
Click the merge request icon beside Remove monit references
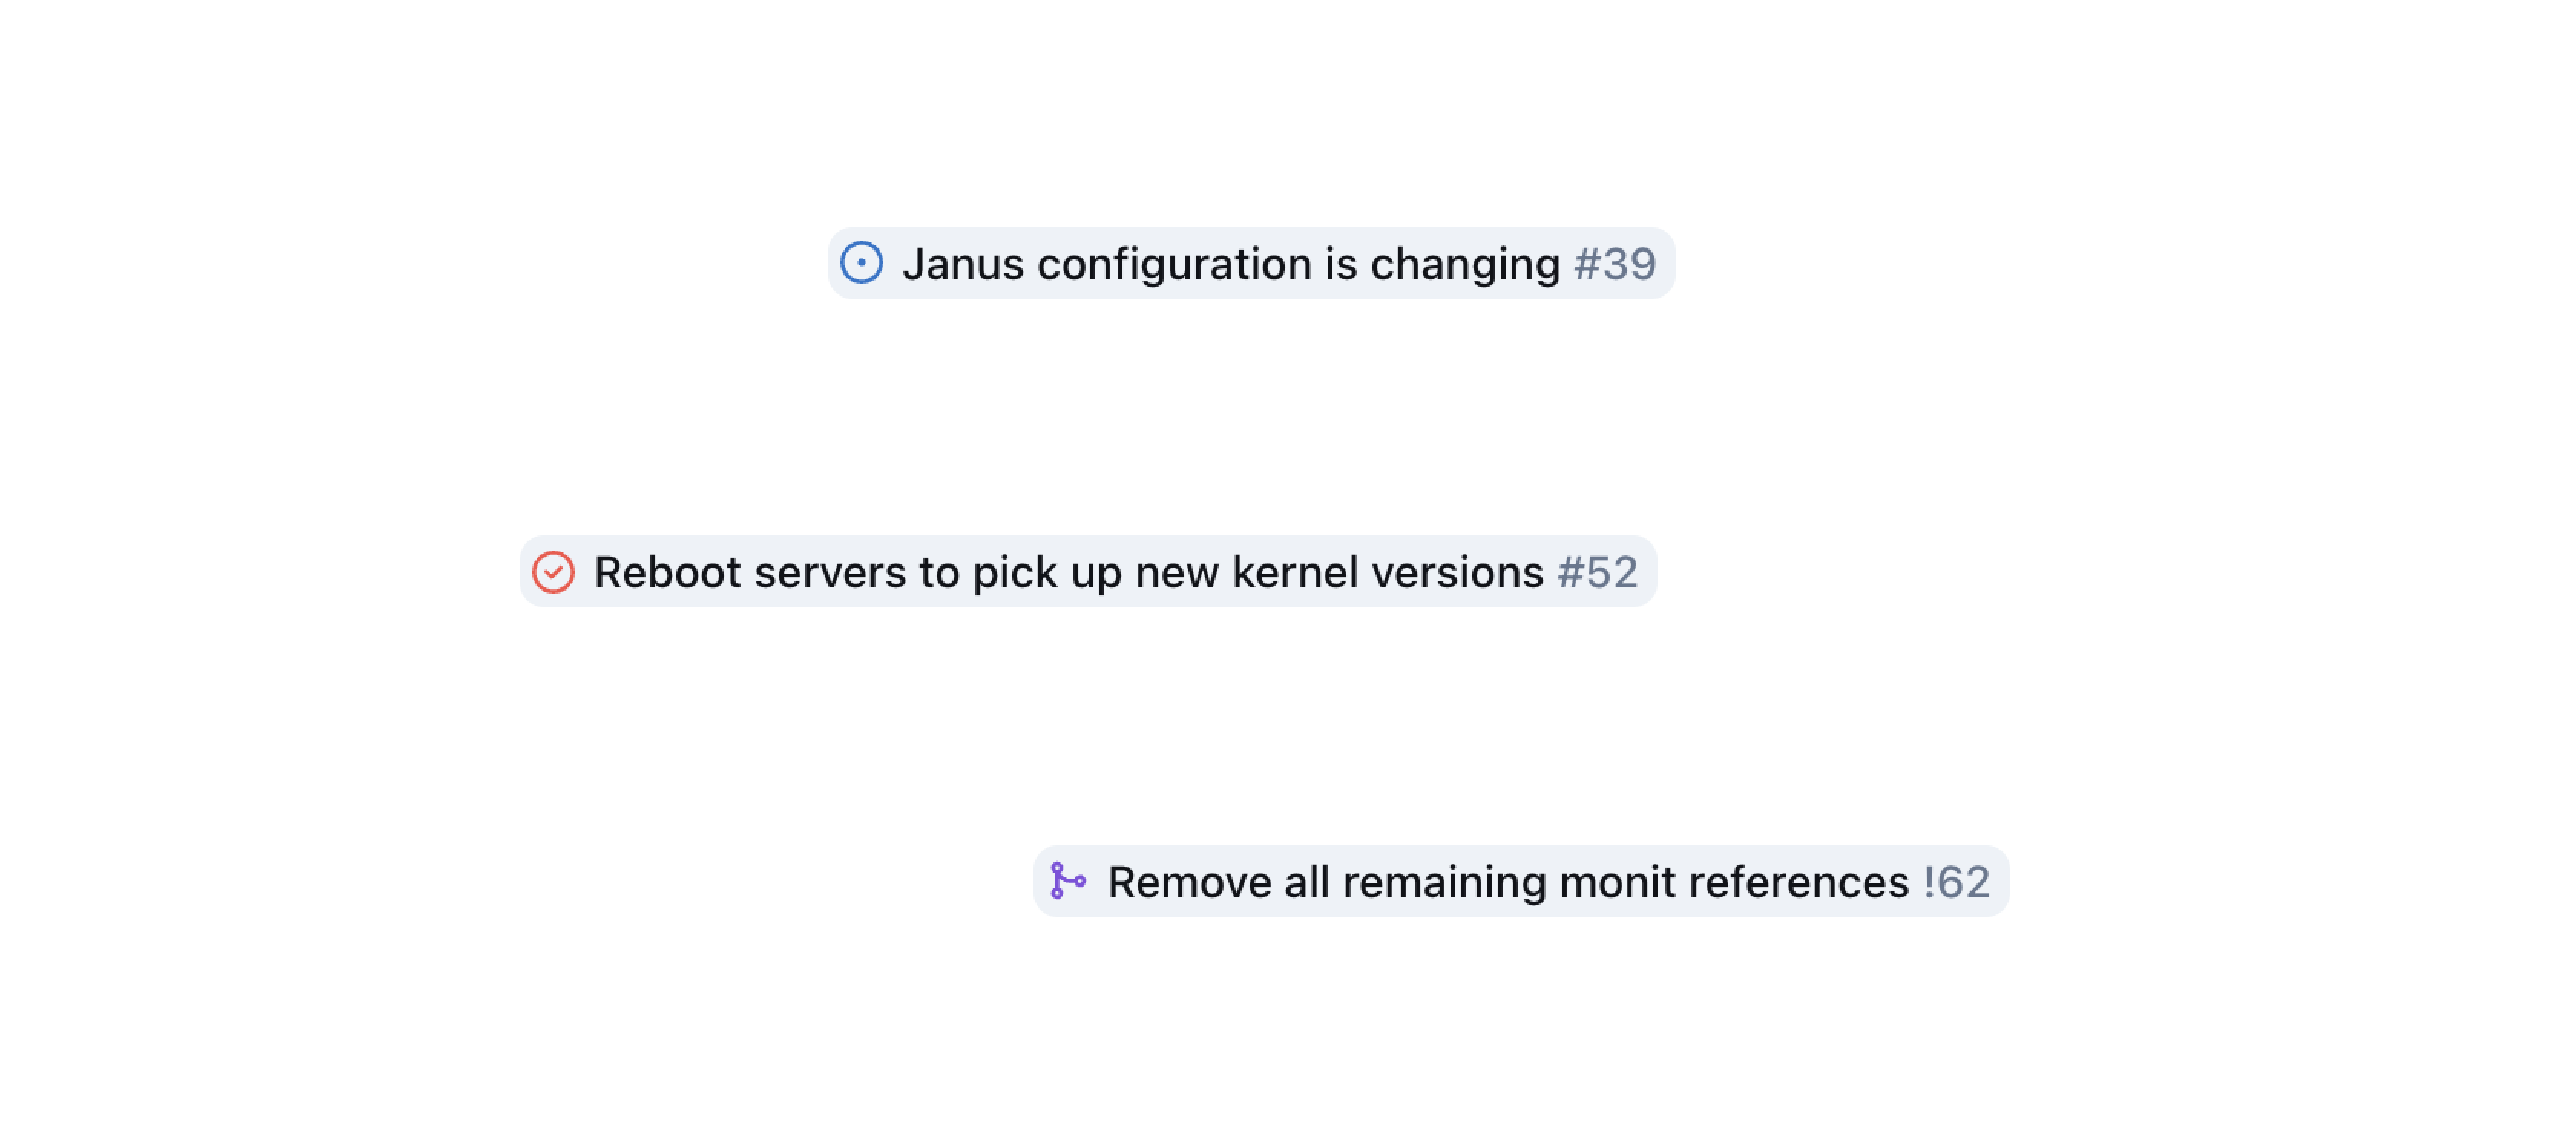pos(1068,882)
